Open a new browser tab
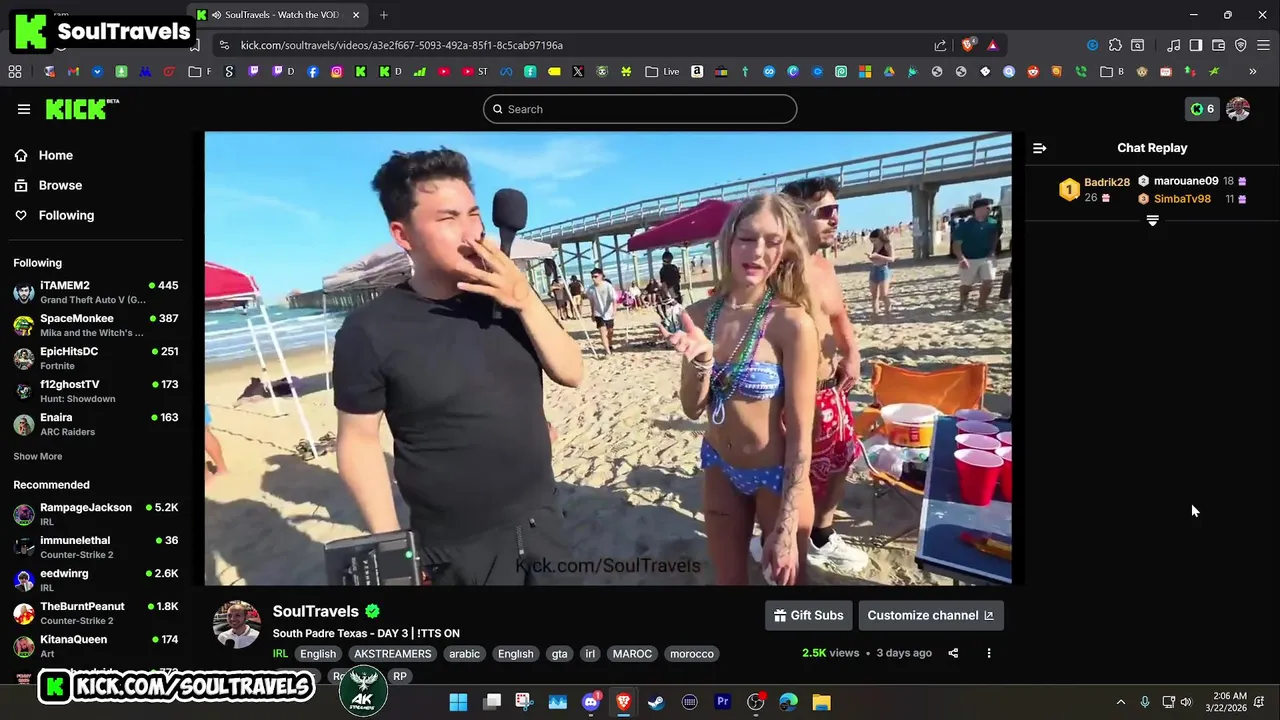Image resolution: width=1280 pixels, height=720 pixels. [384, 15]
